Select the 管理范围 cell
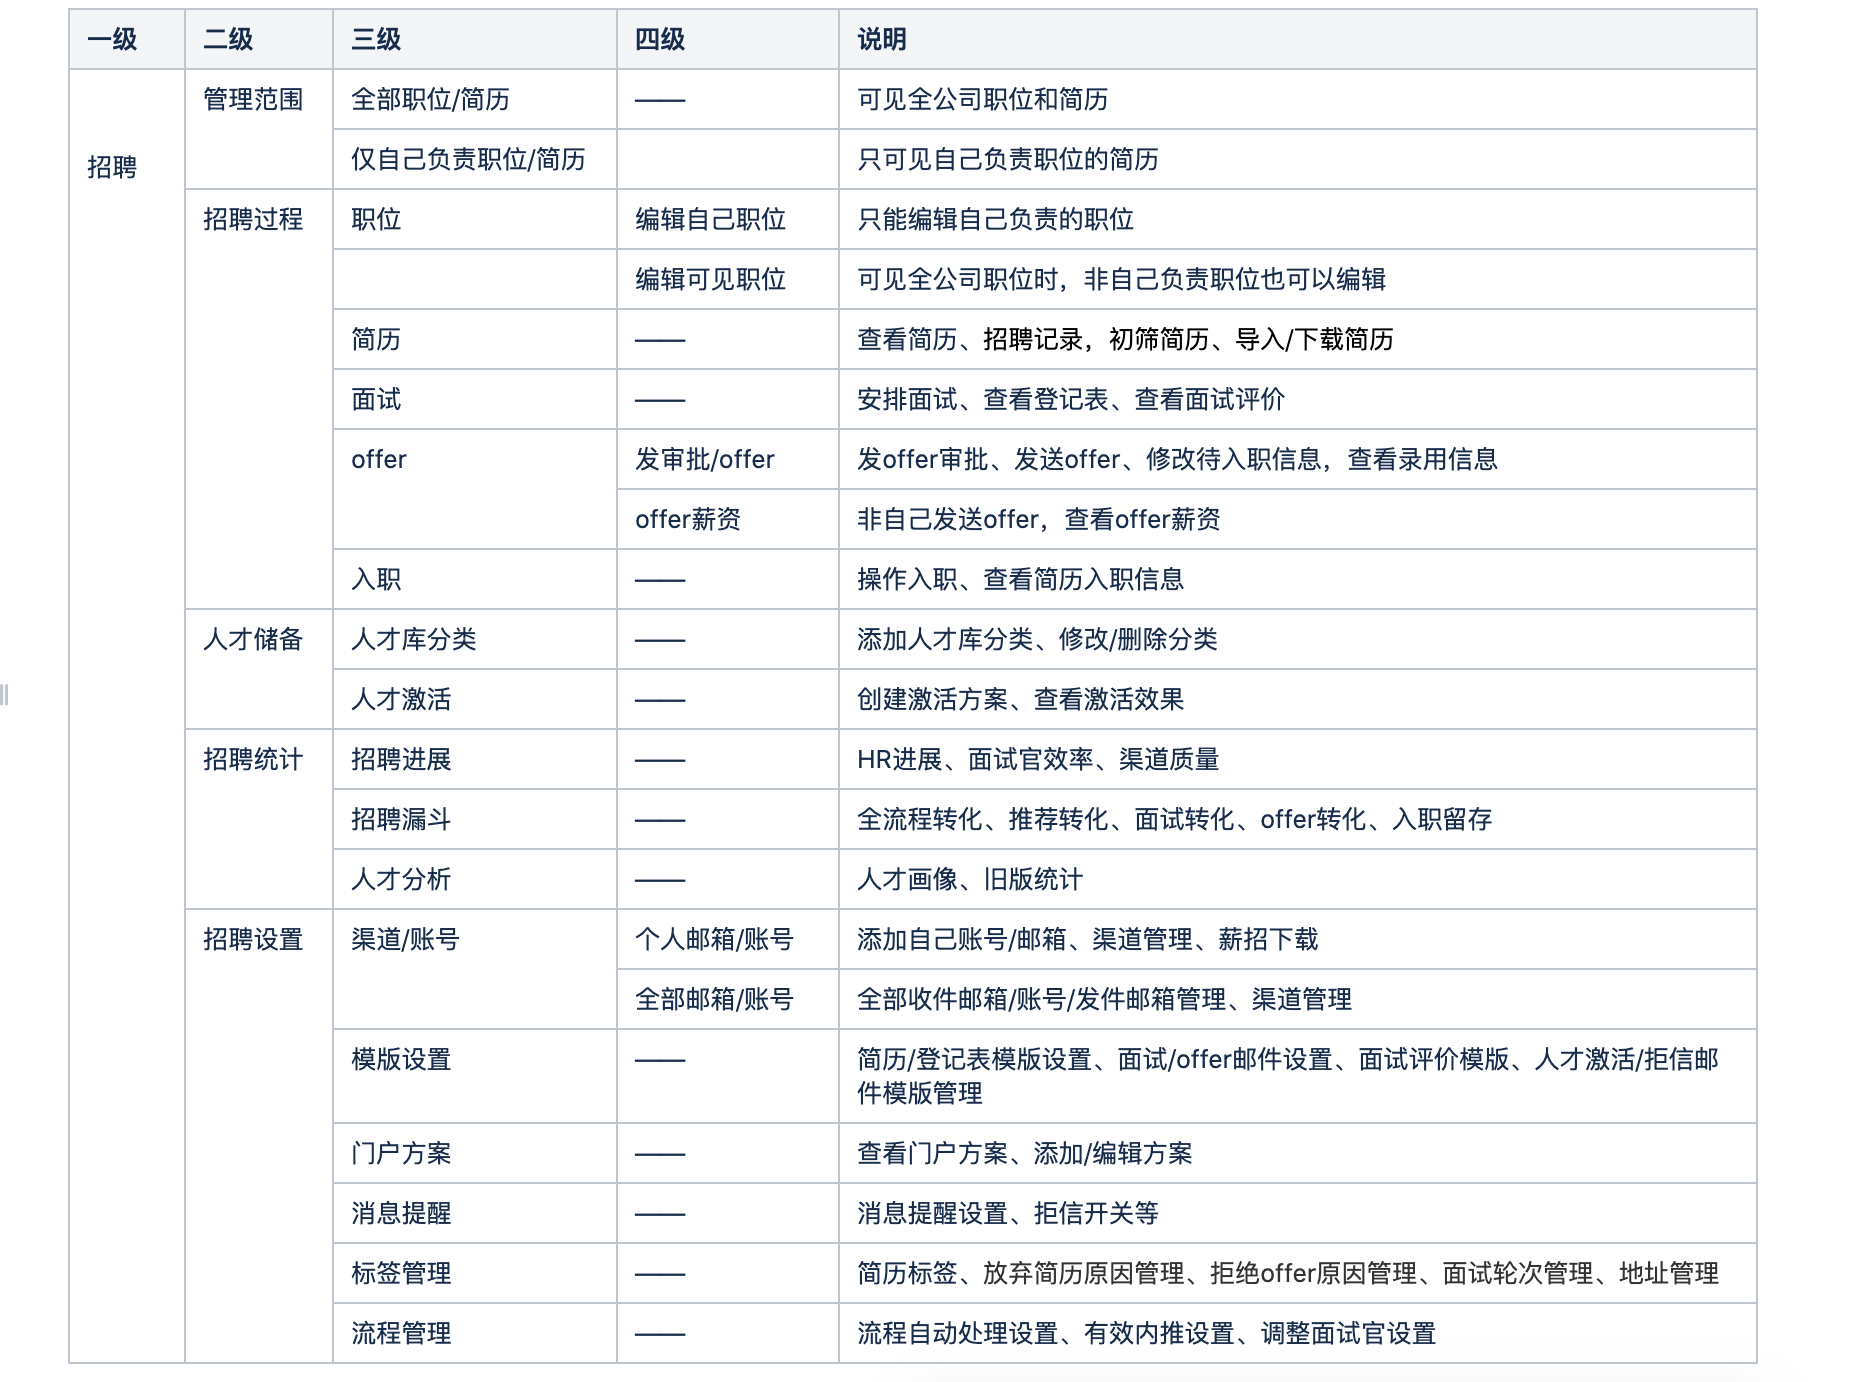This screenshot has width=1870, height=1382. [259, 129]
